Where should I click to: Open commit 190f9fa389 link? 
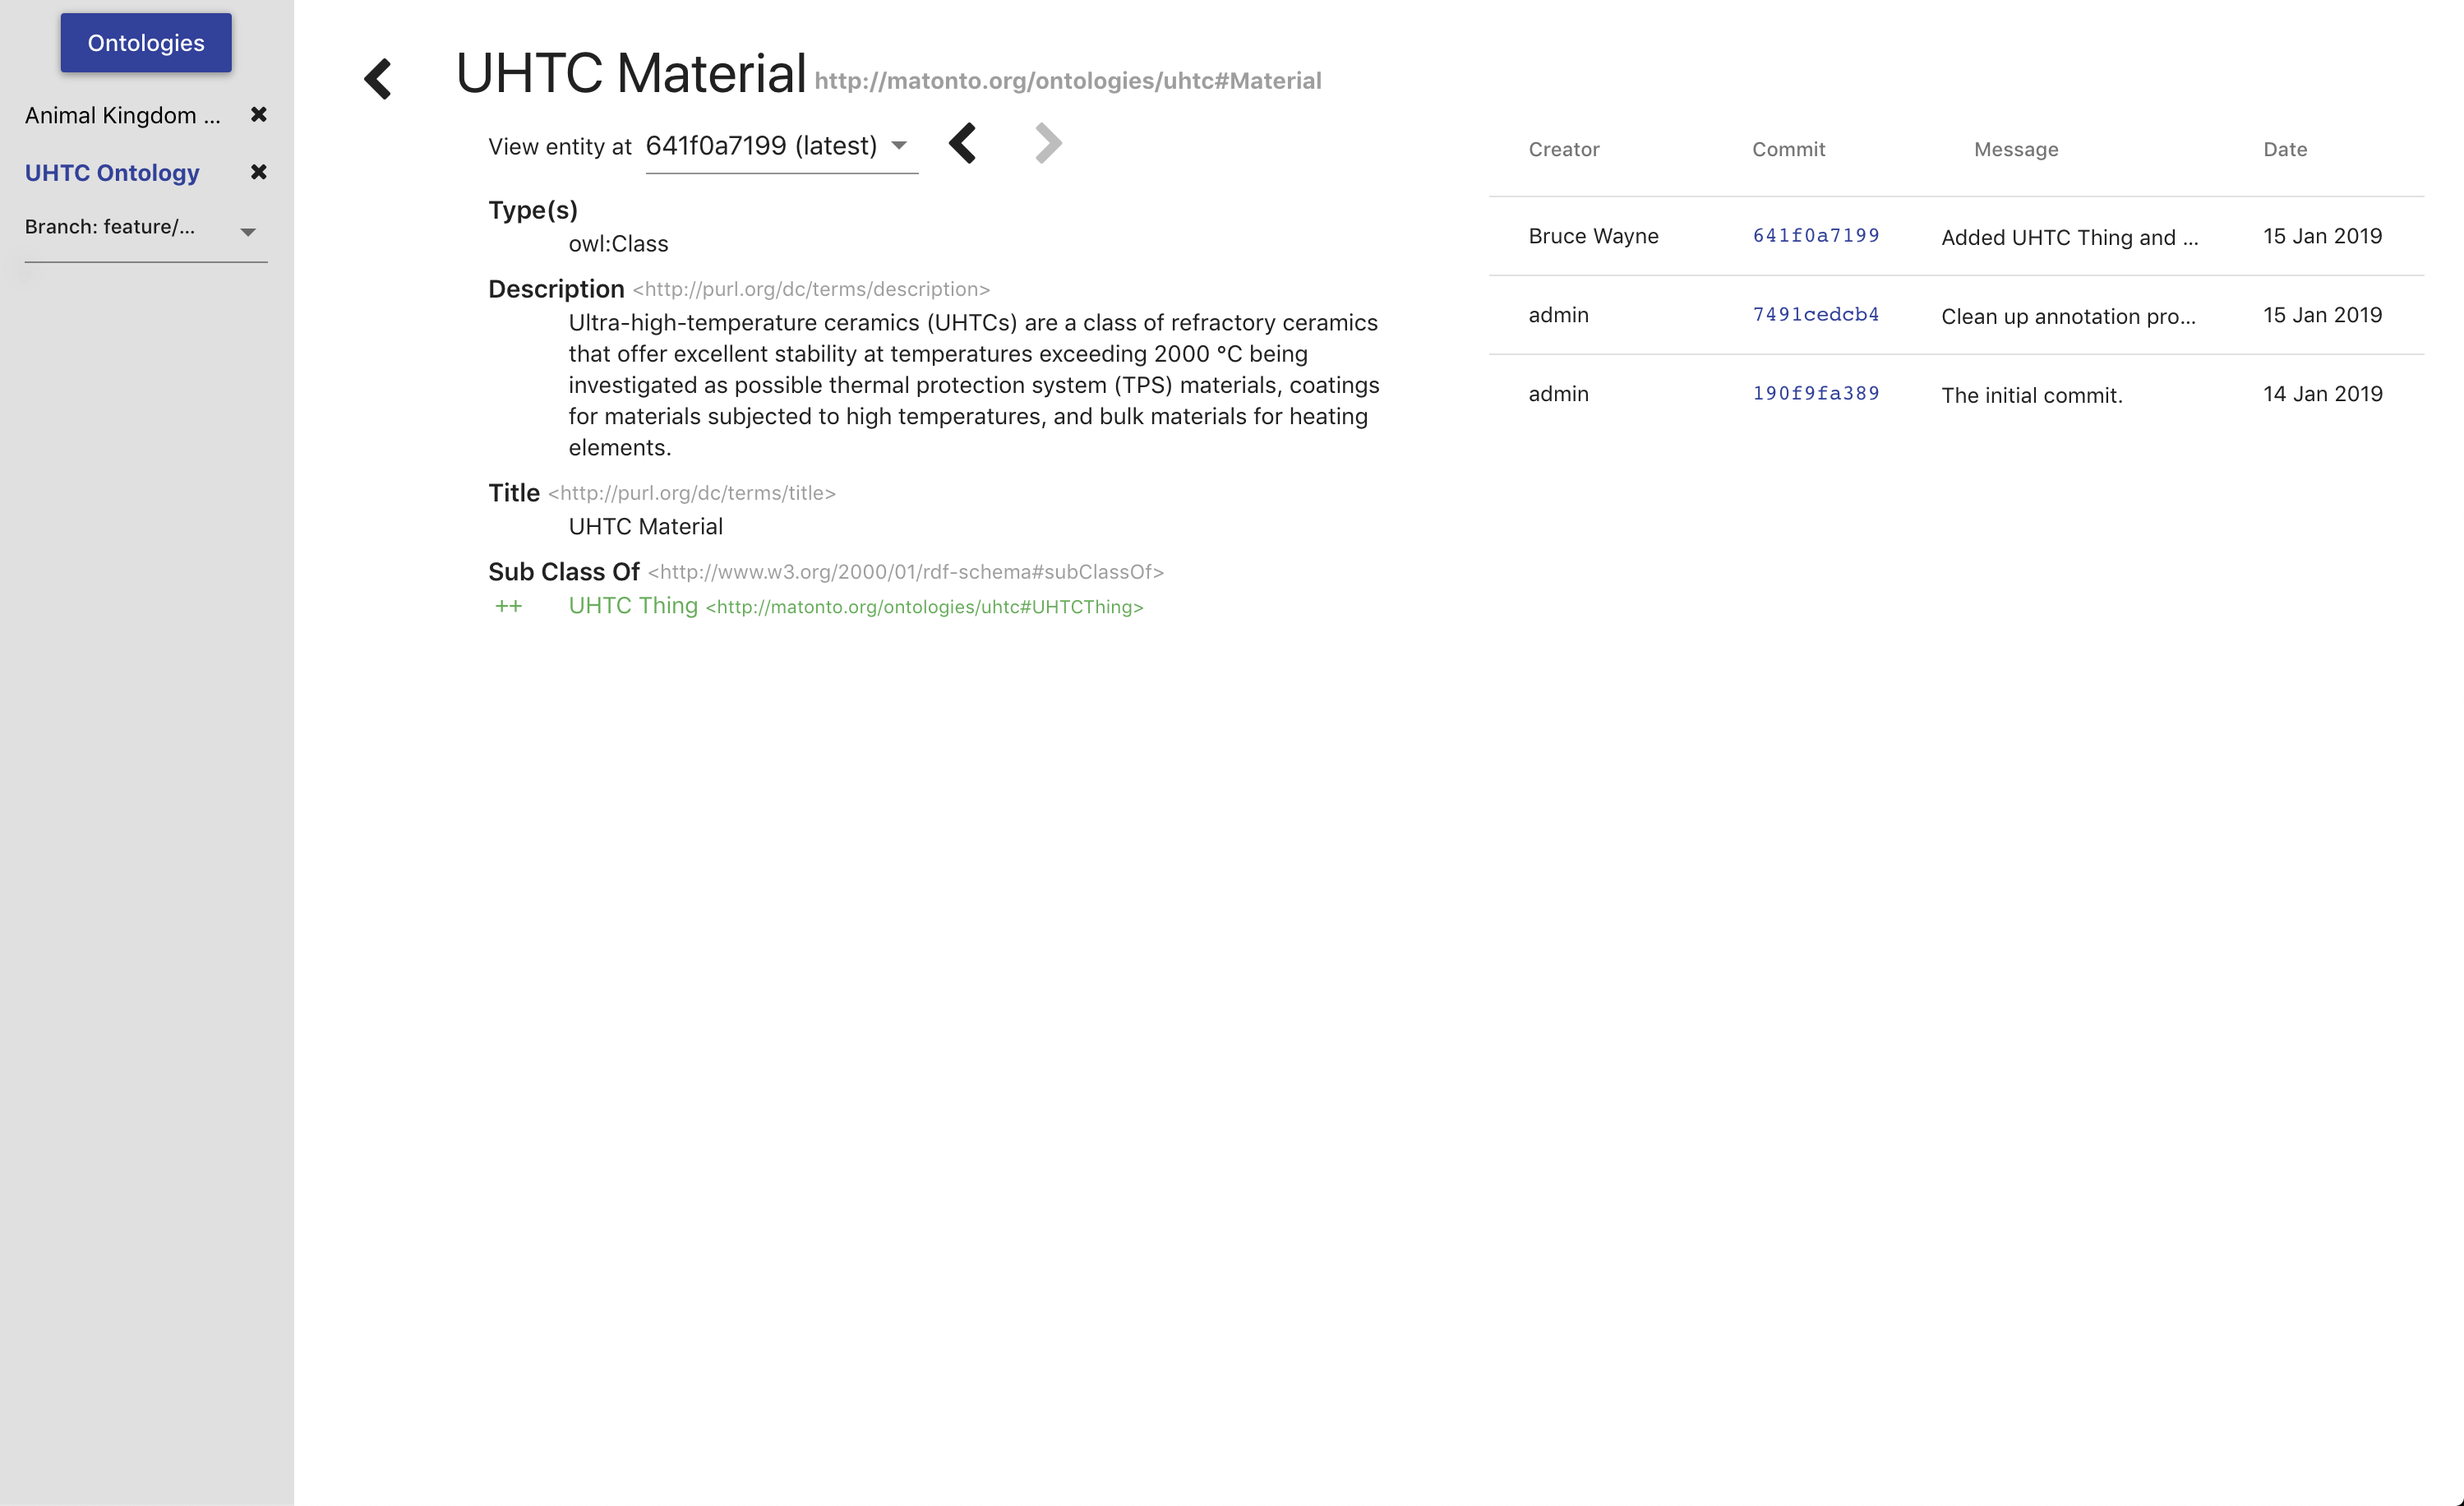[1815, 394]
